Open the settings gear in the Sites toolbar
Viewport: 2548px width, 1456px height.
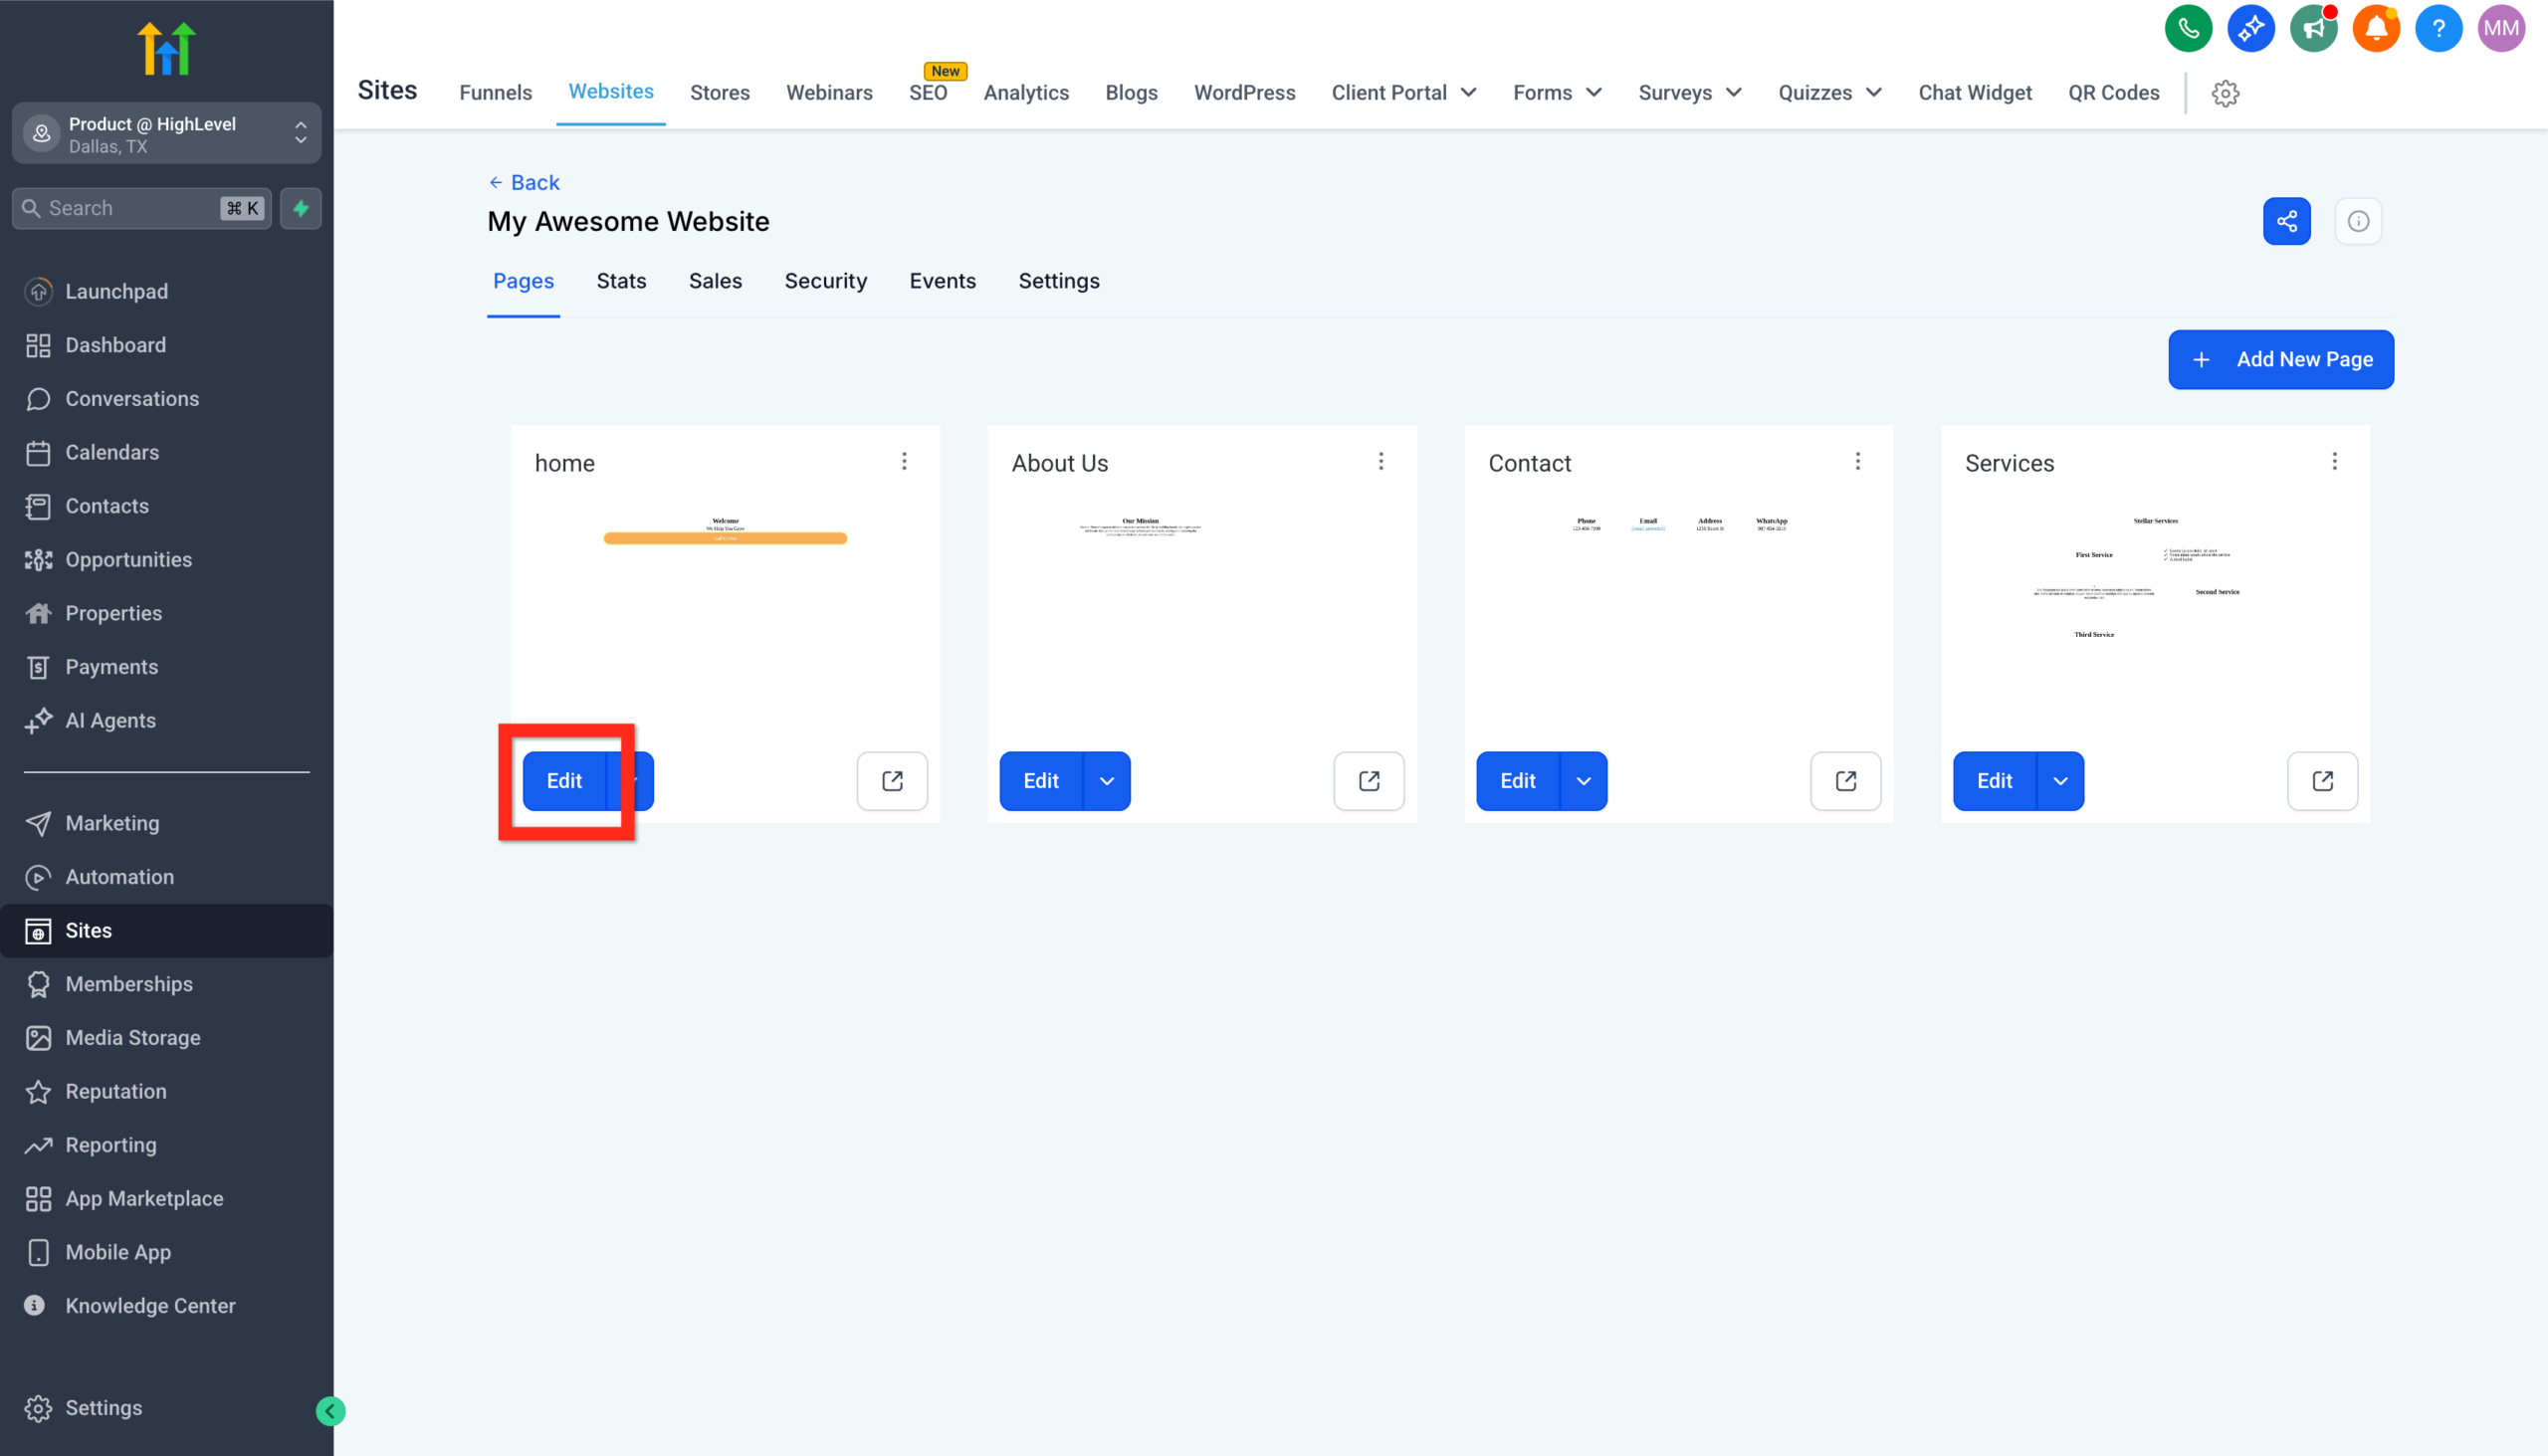[2225, 93]
